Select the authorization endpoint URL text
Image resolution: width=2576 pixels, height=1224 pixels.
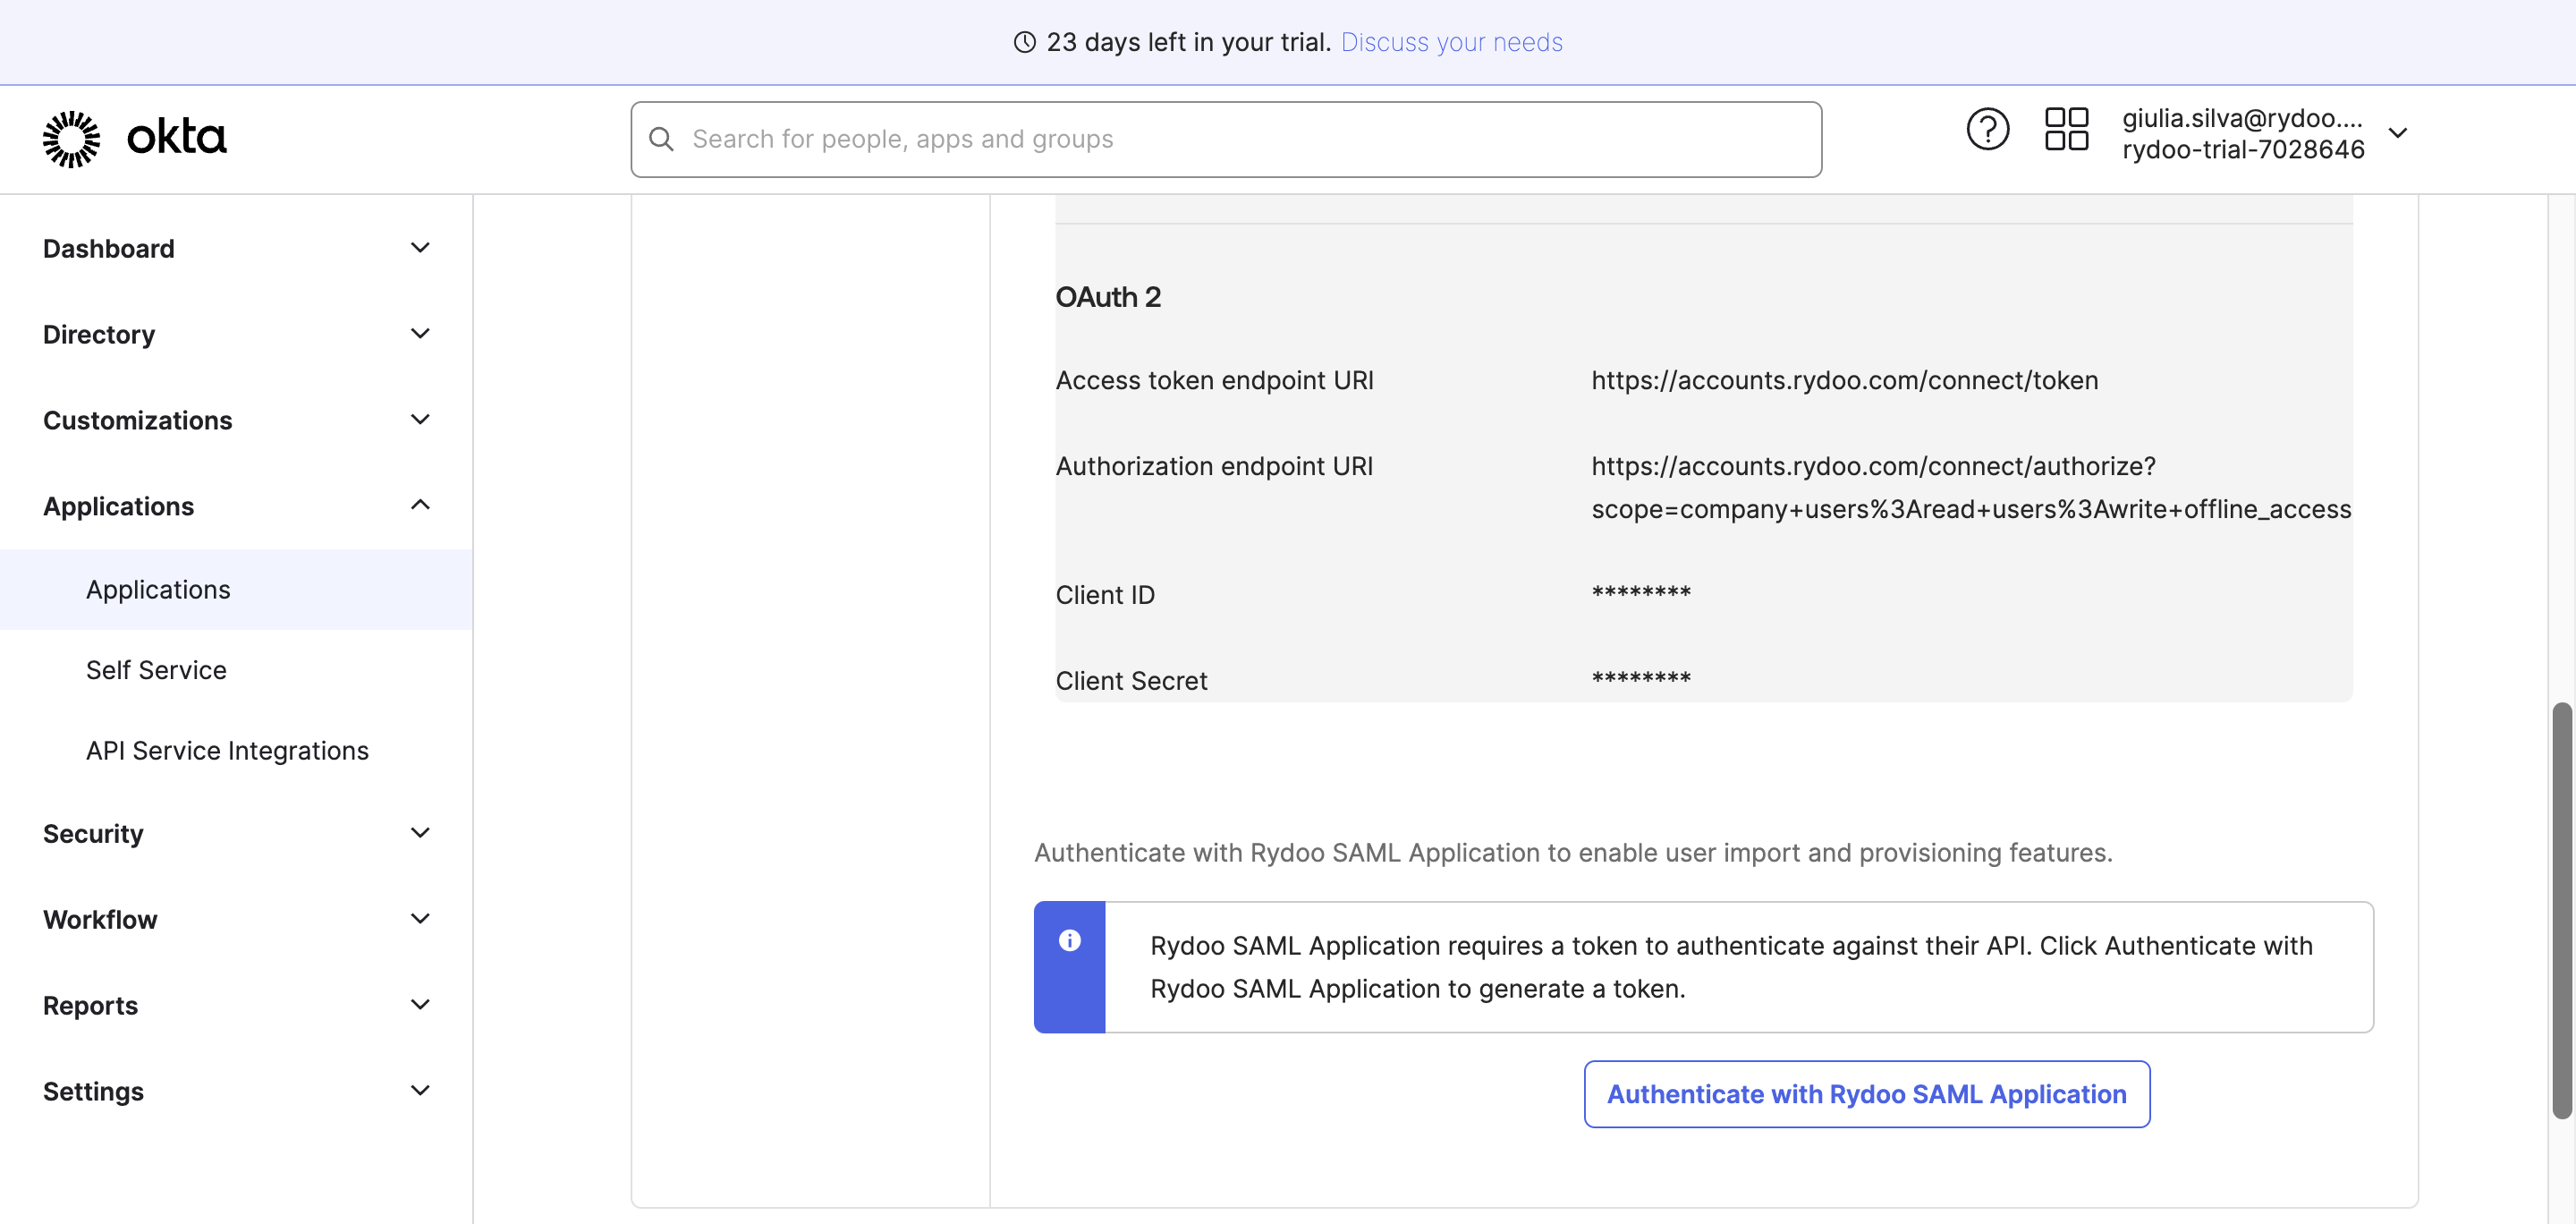pyautogui.click(x=1970, y=488)
